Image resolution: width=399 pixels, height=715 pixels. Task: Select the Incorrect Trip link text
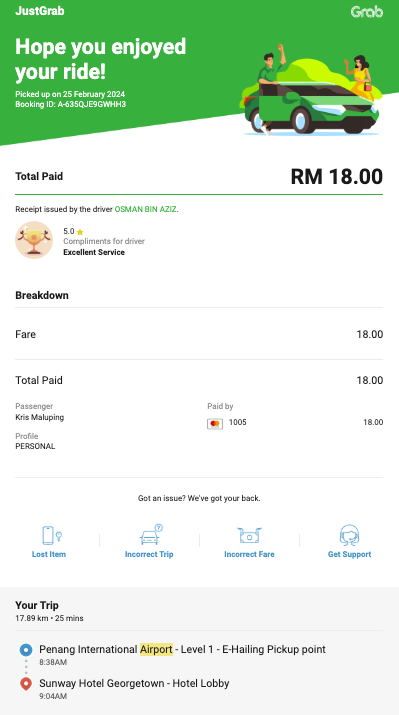coord(149,554)
